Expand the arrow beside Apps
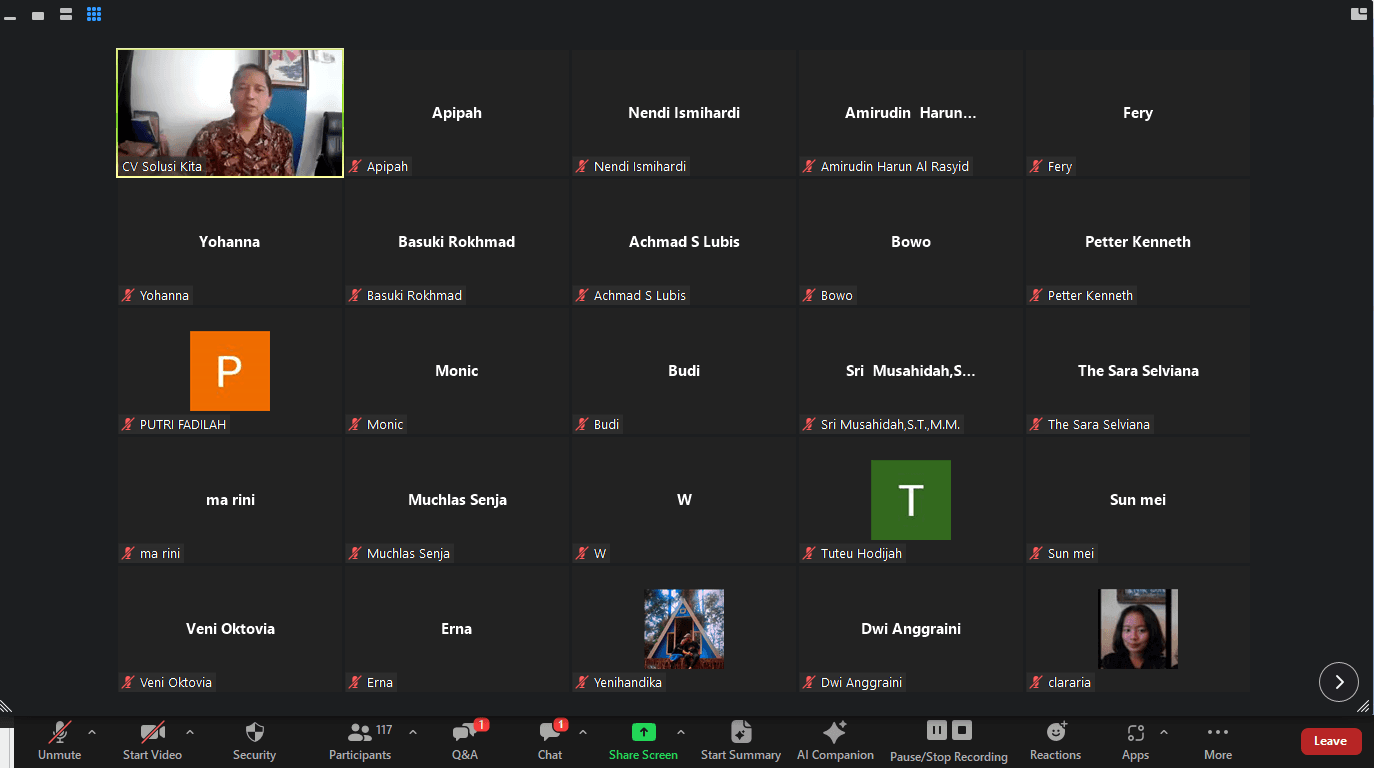The width and height of the screenshot is (1374, 768). coord(1164,732)
